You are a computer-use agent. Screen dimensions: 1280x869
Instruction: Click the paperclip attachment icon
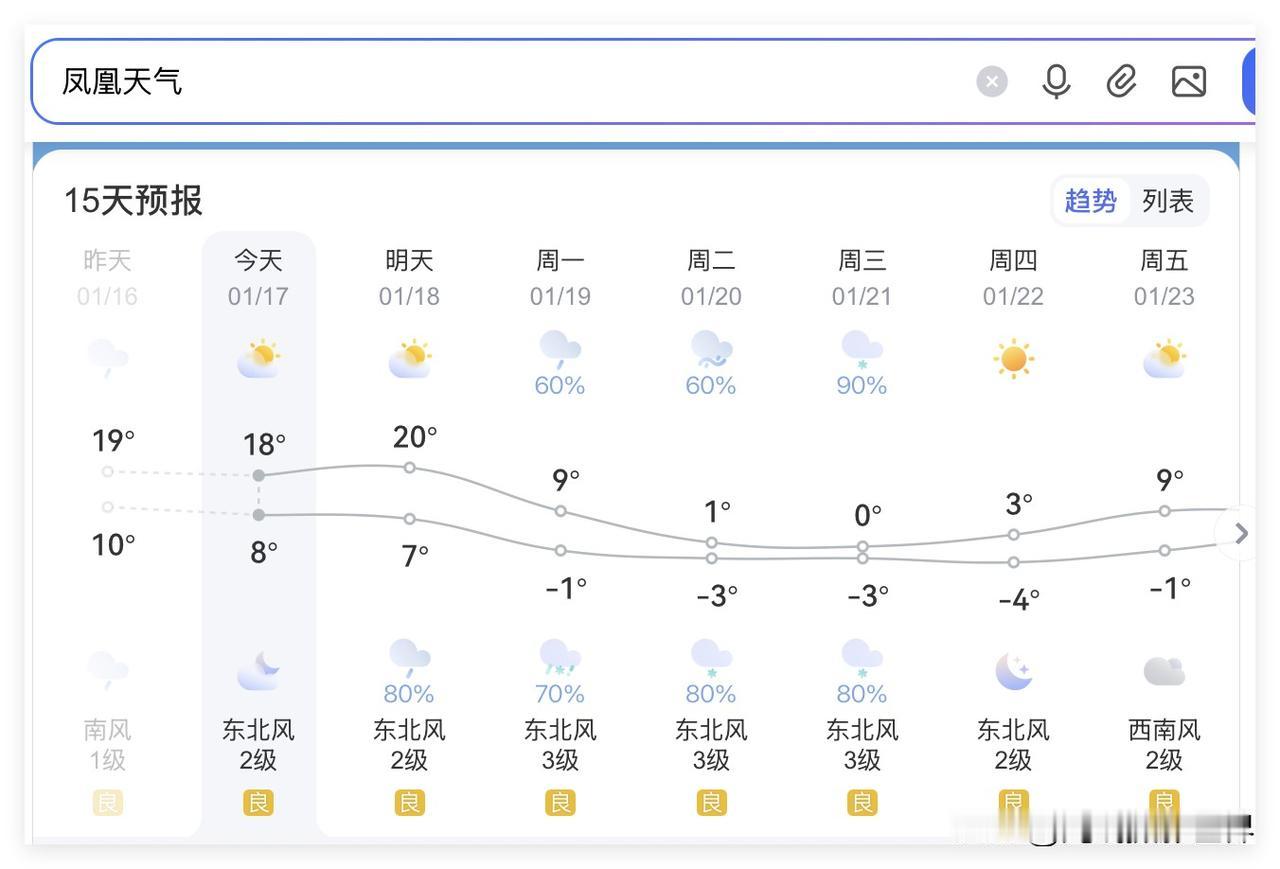(1122, 81)
